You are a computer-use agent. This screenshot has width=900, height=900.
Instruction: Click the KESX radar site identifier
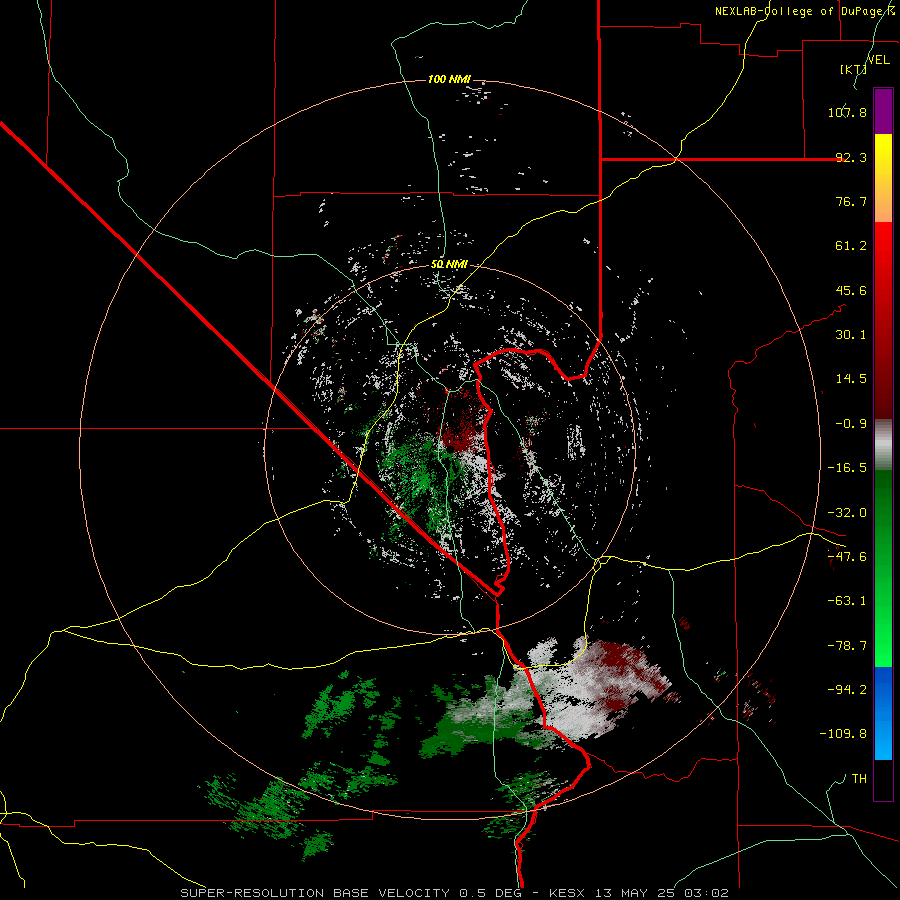click(566, 893)
